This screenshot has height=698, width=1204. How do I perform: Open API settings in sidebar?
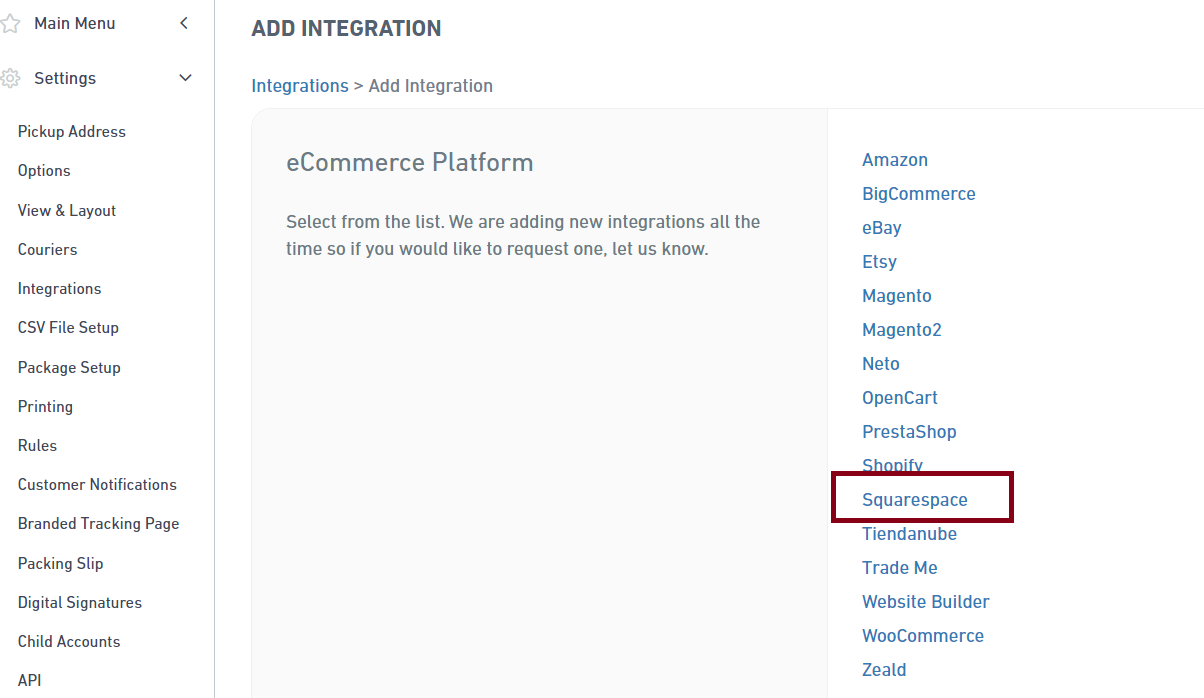(29, 681)
